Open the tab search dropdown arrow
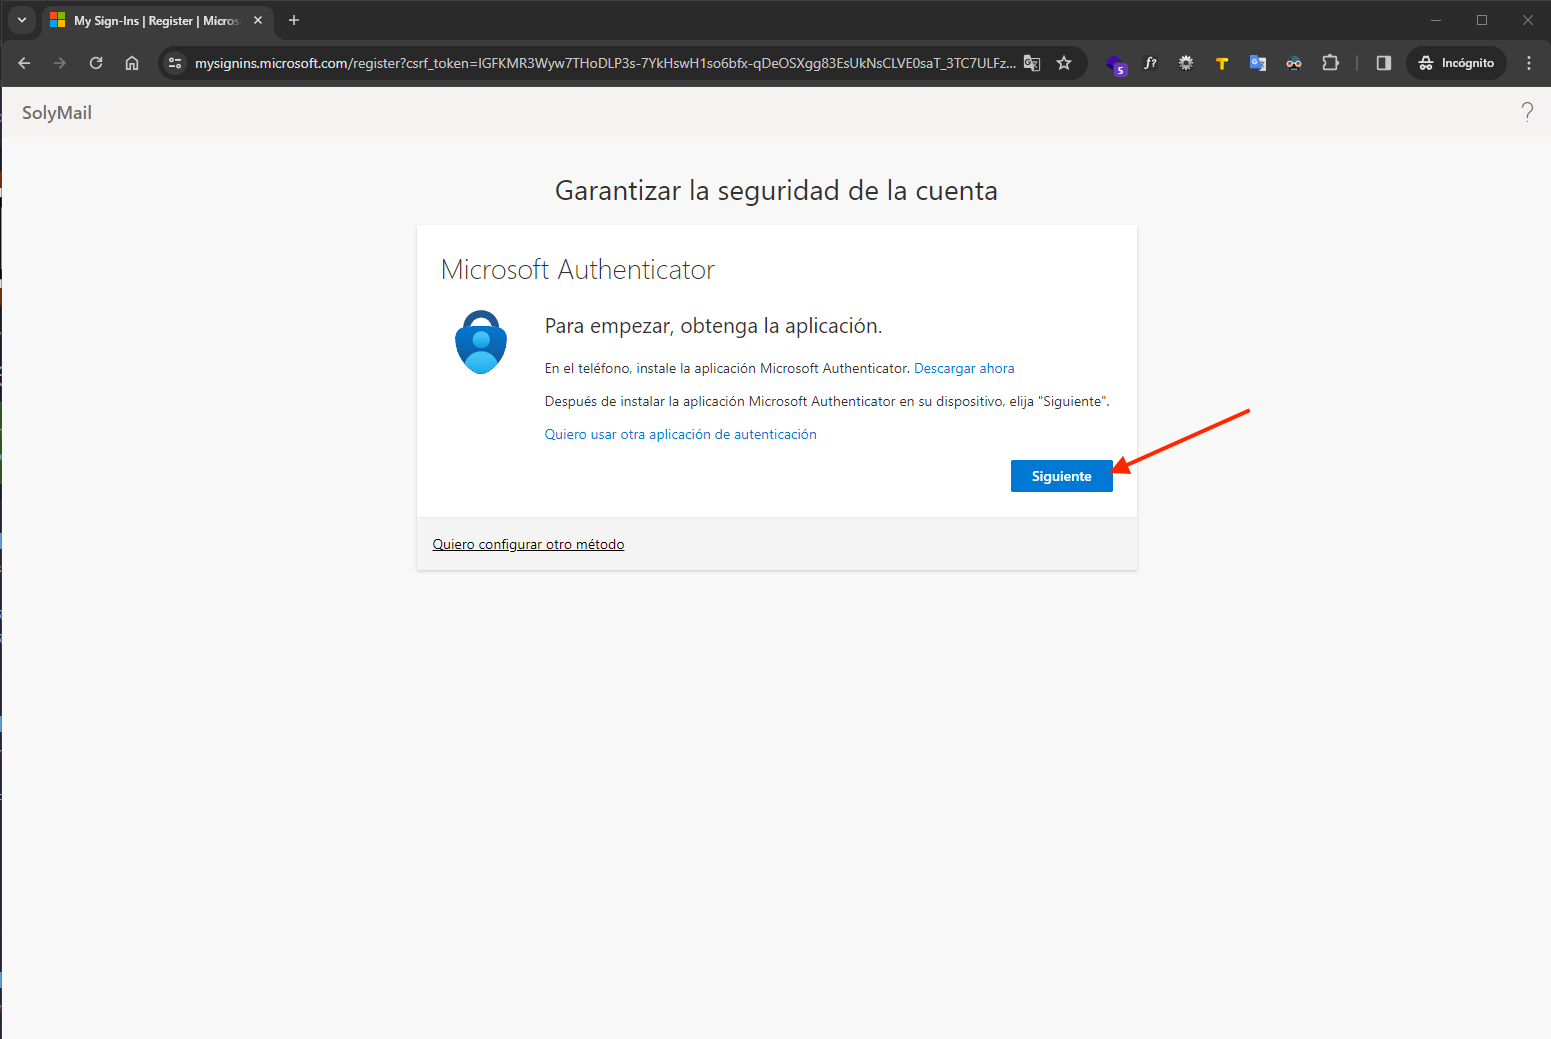Viewport: 1551px width, 1039px height. point(21,20)
